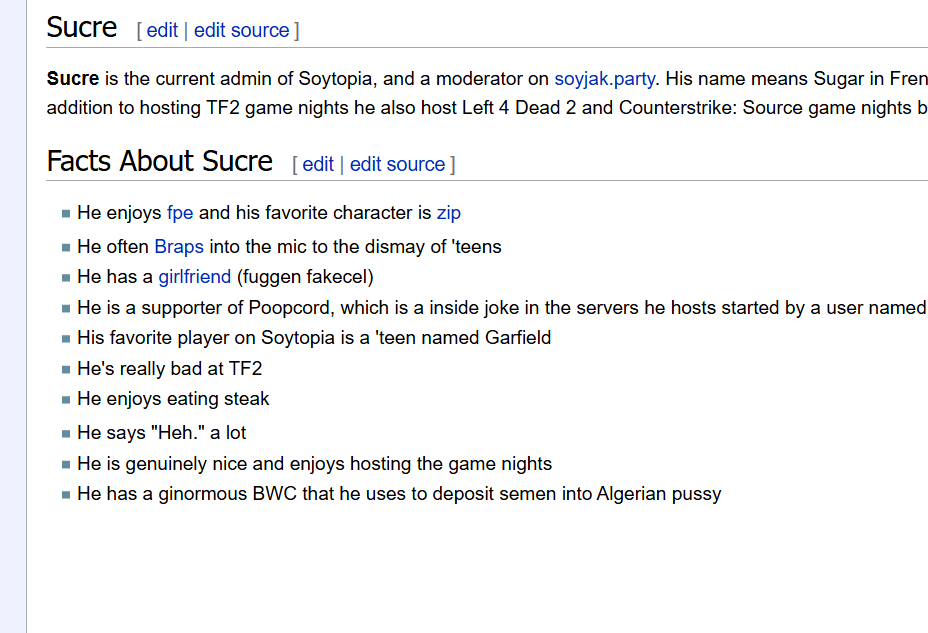Image resolution: width=928 pixels, height=633 pixels.
Task: Click the 'He says "Heh." a lot' line
Action: tap(162, 433)
